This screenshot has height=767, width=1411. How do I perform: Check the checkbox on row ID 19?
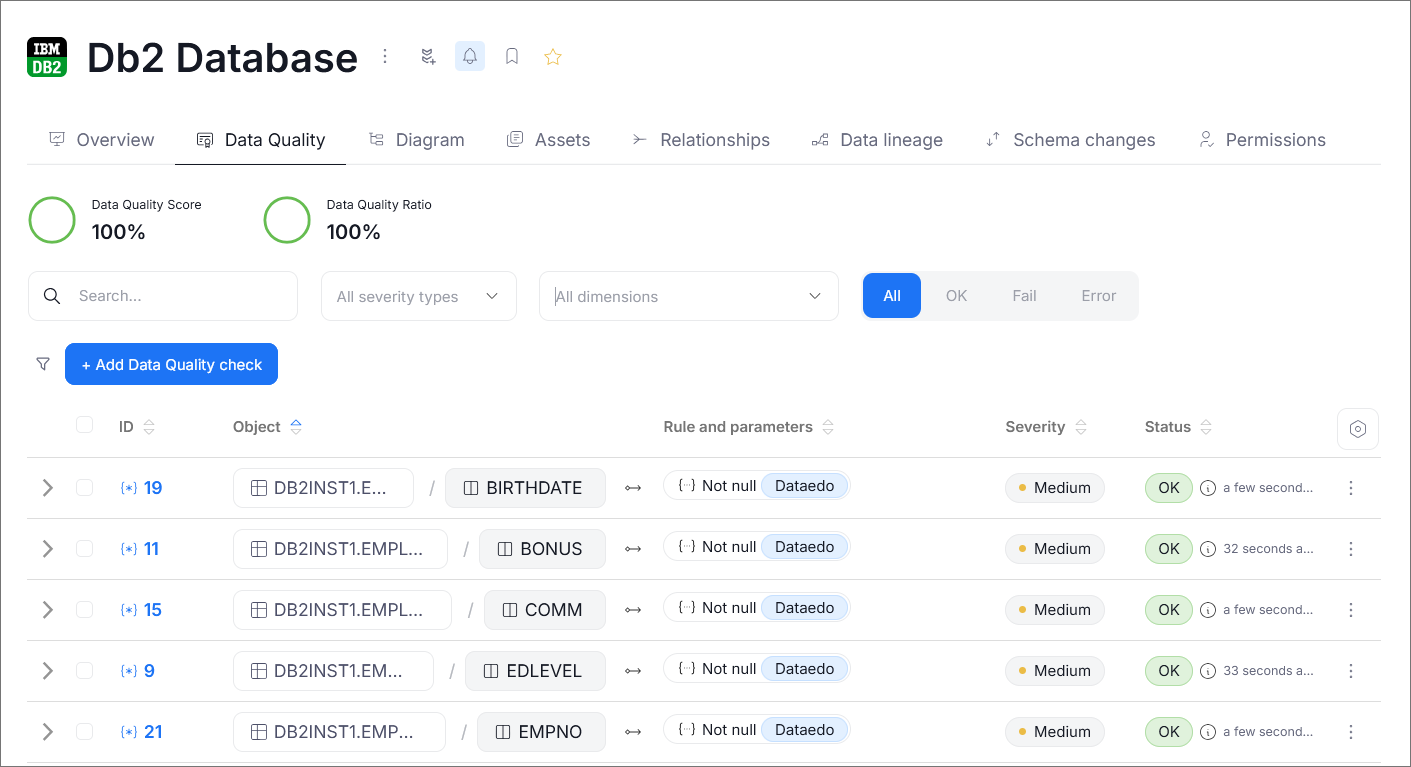[84, 487]
